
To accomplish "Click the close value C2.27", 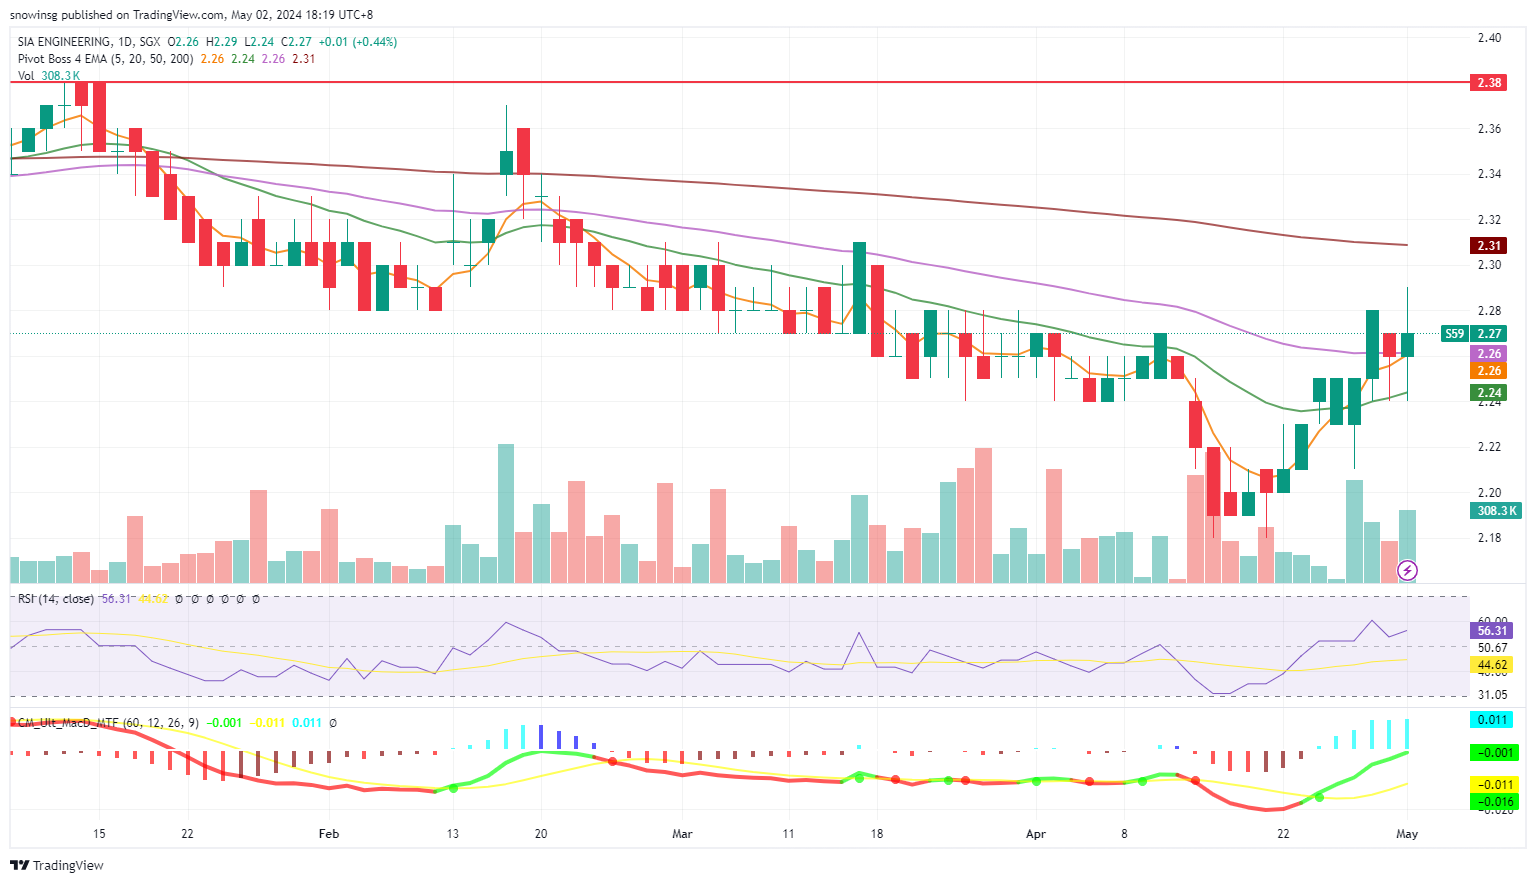I will pyautogui.click(x=296, y=42).
